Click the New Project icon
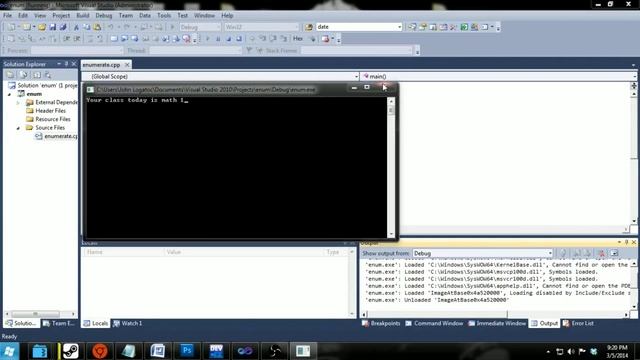Screen dimensions: 640x360 point(11,27)
